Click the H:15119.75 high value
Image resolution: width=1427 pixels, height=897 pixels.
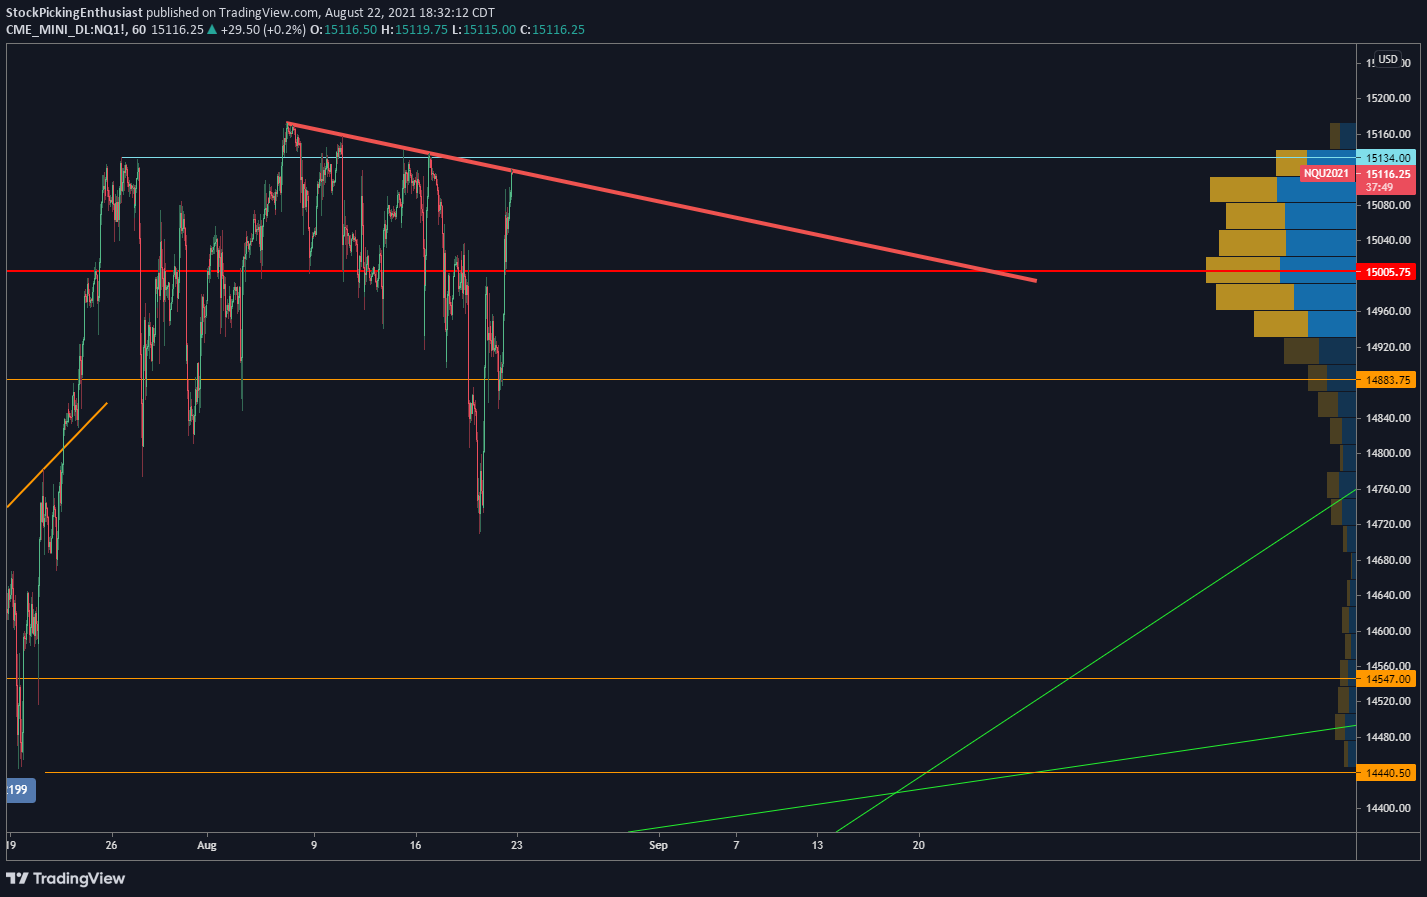(414, 29)
